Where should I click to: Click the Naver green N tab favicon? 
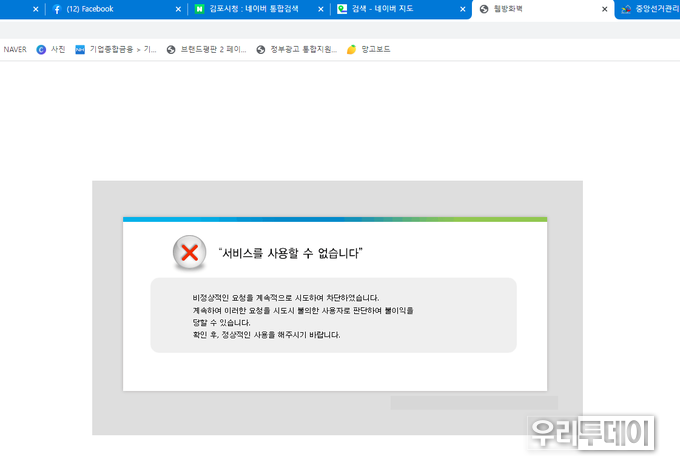pyautogui.click(x=199, y=9)
